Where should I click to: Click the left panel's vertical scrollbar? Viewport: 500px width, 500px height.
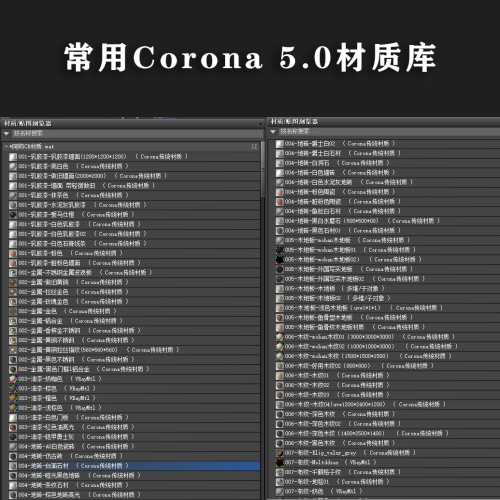pyautogui.click(x=263, y=170)
